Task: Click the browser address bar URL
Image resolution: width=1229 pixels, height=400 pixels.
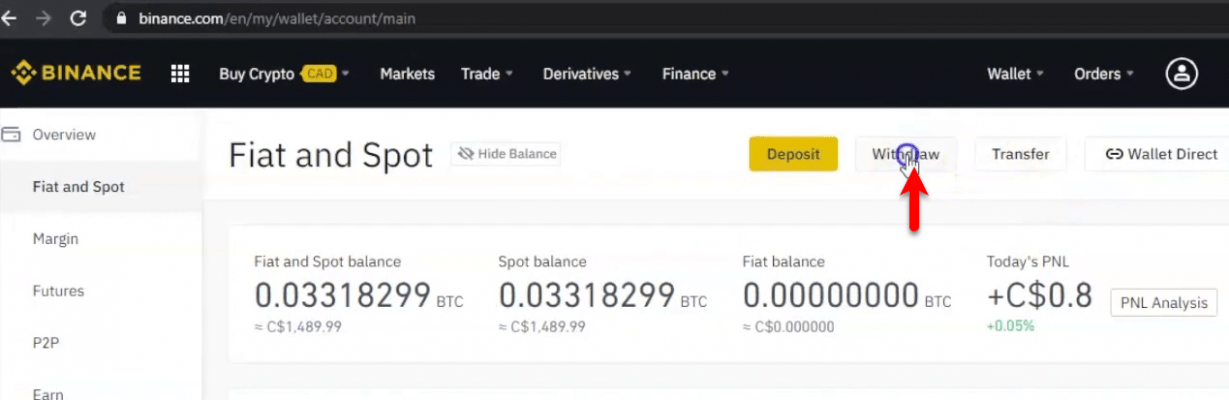Action: point(277,18)
